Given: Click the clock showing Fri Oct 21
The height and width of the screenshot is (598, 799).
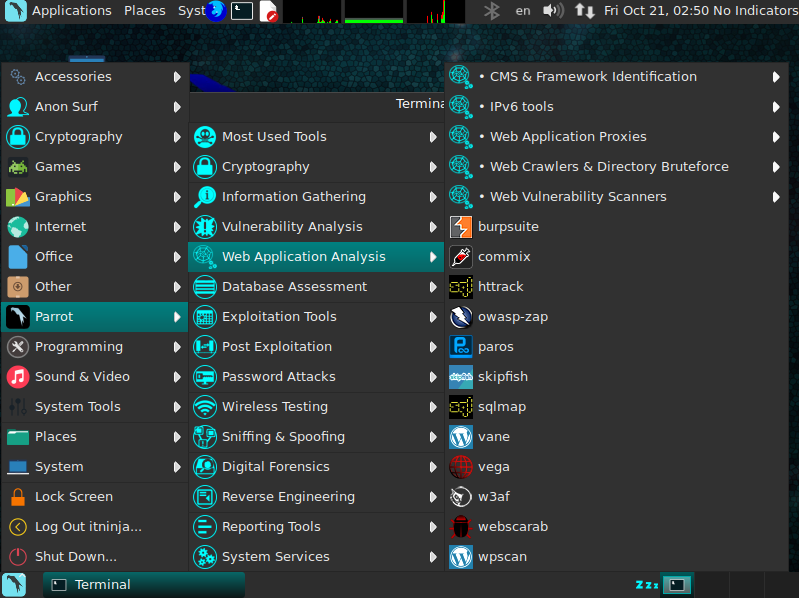Looking at the screenshot, I should click(656, 11).
